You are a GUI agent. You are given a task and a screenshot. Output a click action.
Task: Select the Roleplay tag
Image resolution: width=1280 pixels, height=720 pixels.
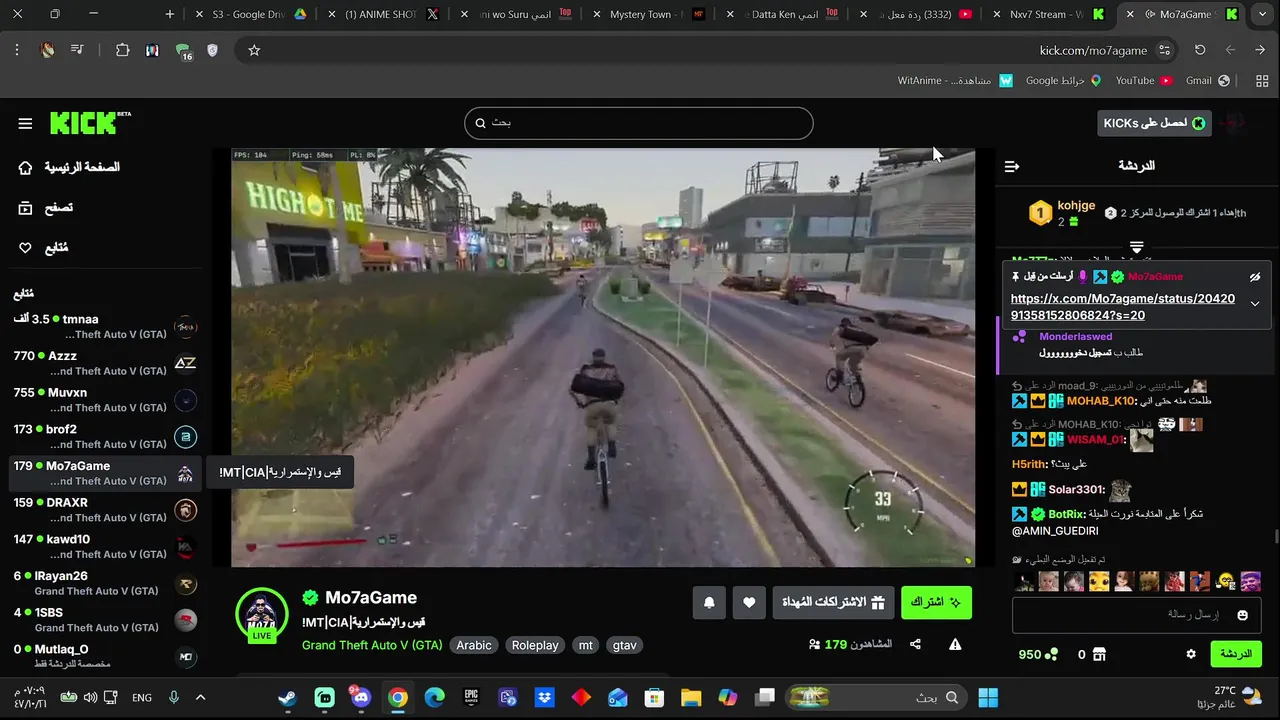535,645
